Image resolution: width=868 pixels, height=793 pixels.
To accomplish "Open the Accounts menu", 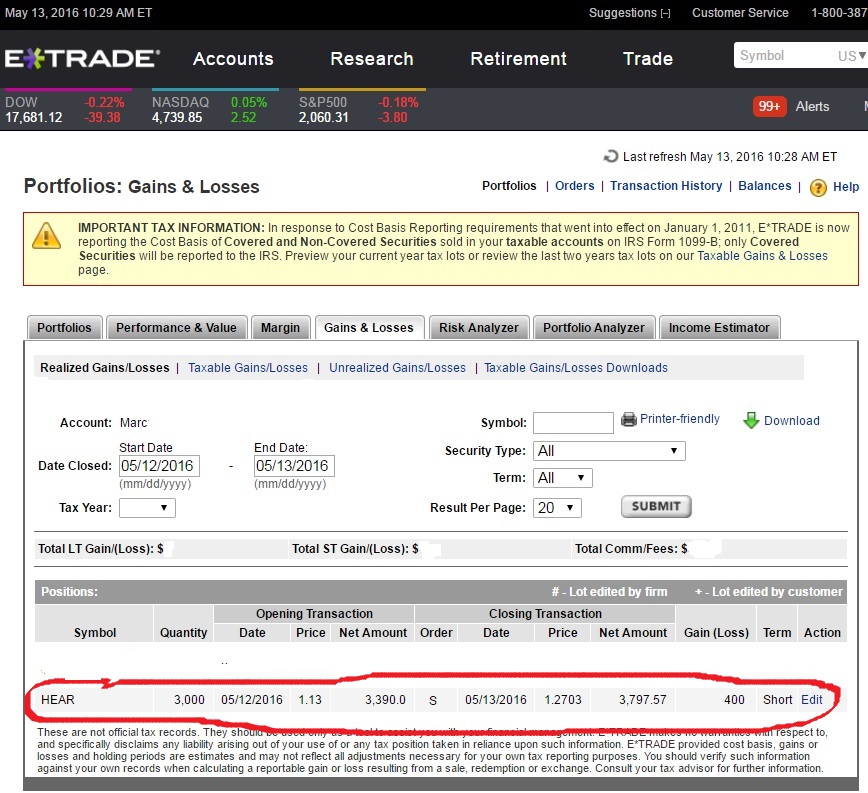I will point(233,59).
